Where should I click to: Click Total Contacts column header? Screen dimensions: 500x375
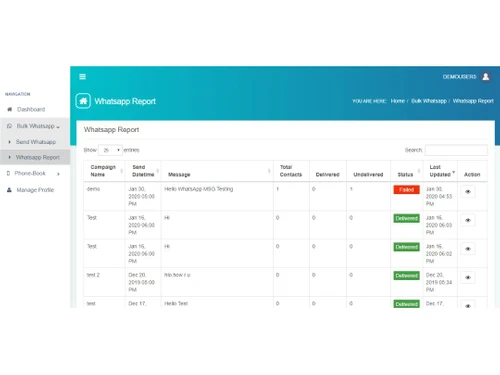click(x=291, y=171)
